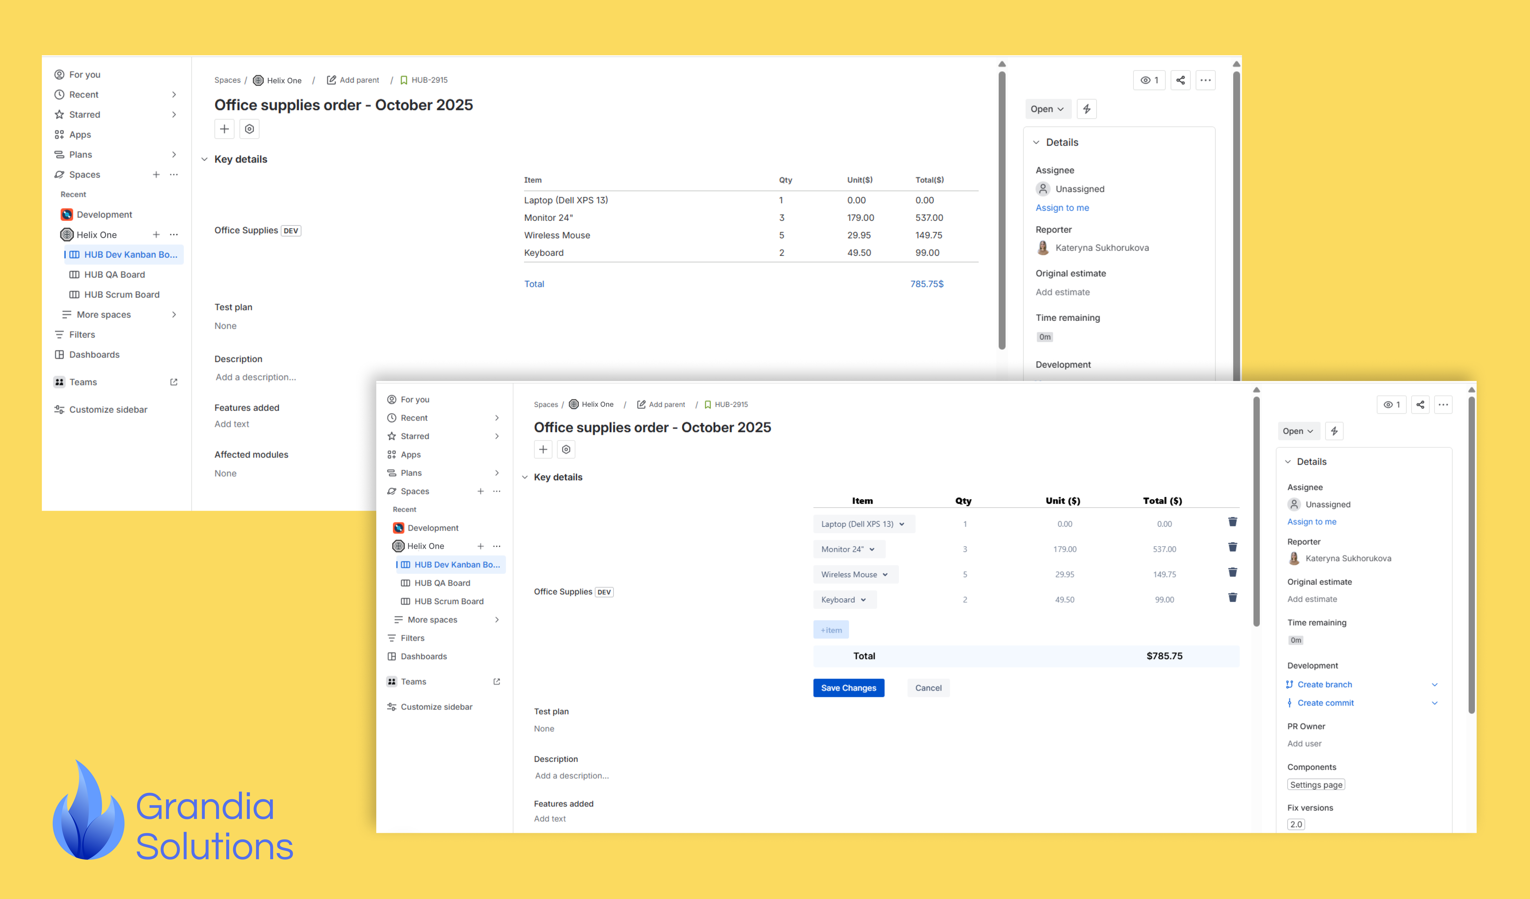Click Customize sidebar at the bottom
The height and width of the screenshot is (899, 1530).
(x=436, y=706)
